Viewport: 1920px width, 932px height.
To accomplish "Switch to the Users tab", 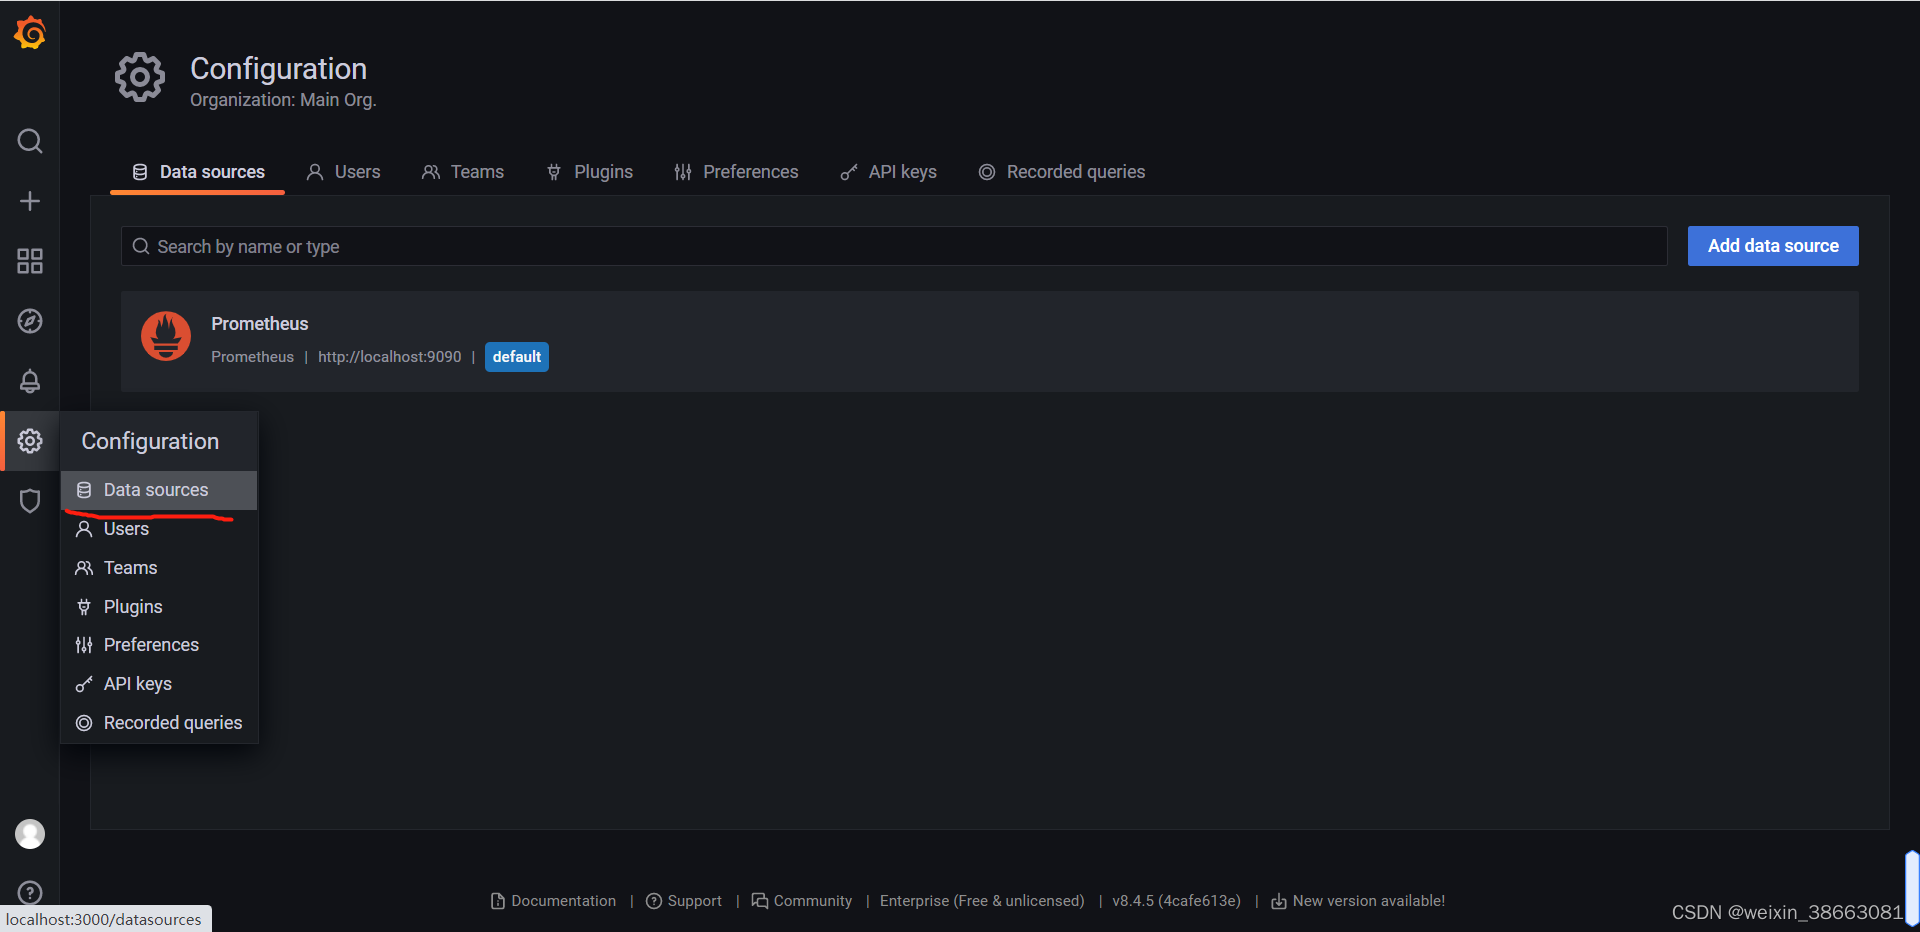I will [343, 172].
